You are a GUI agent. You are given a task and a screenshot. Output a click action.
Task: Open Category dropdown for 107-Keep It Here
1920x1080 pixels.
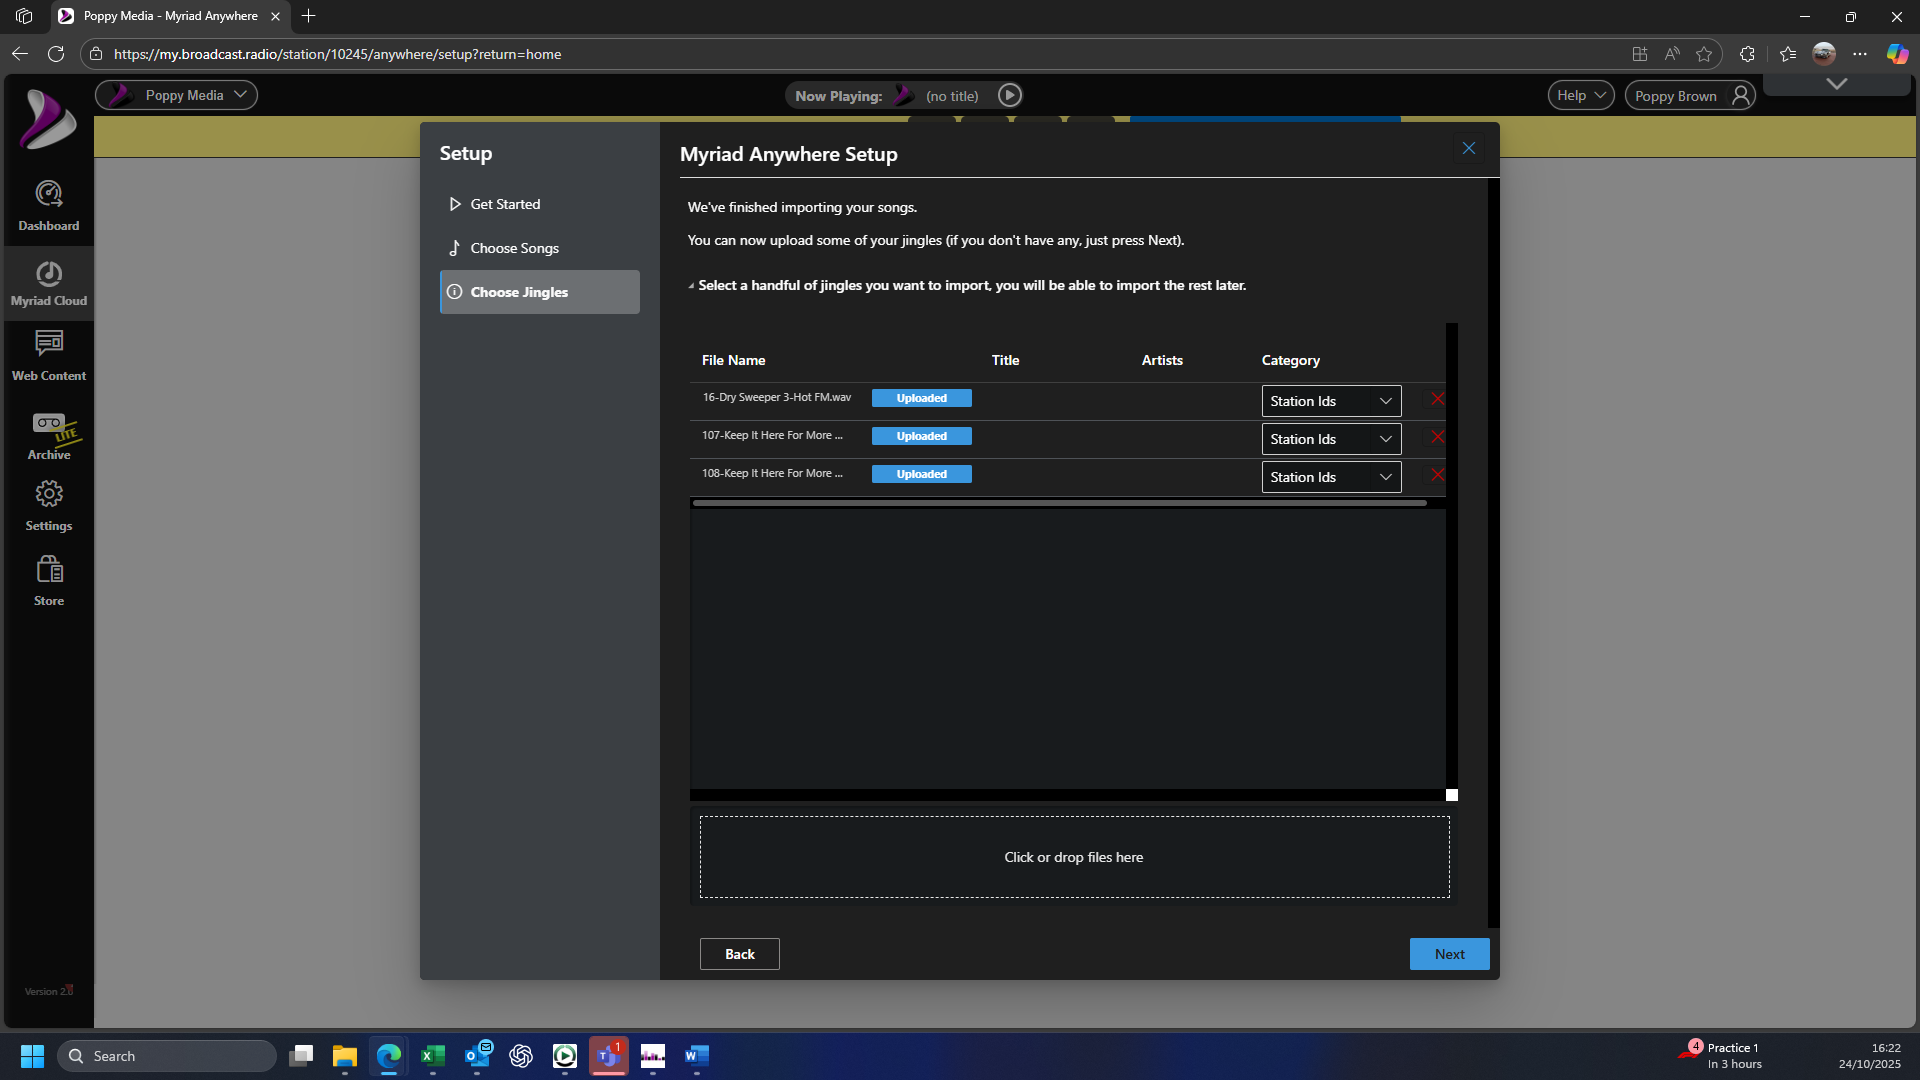1330,439
